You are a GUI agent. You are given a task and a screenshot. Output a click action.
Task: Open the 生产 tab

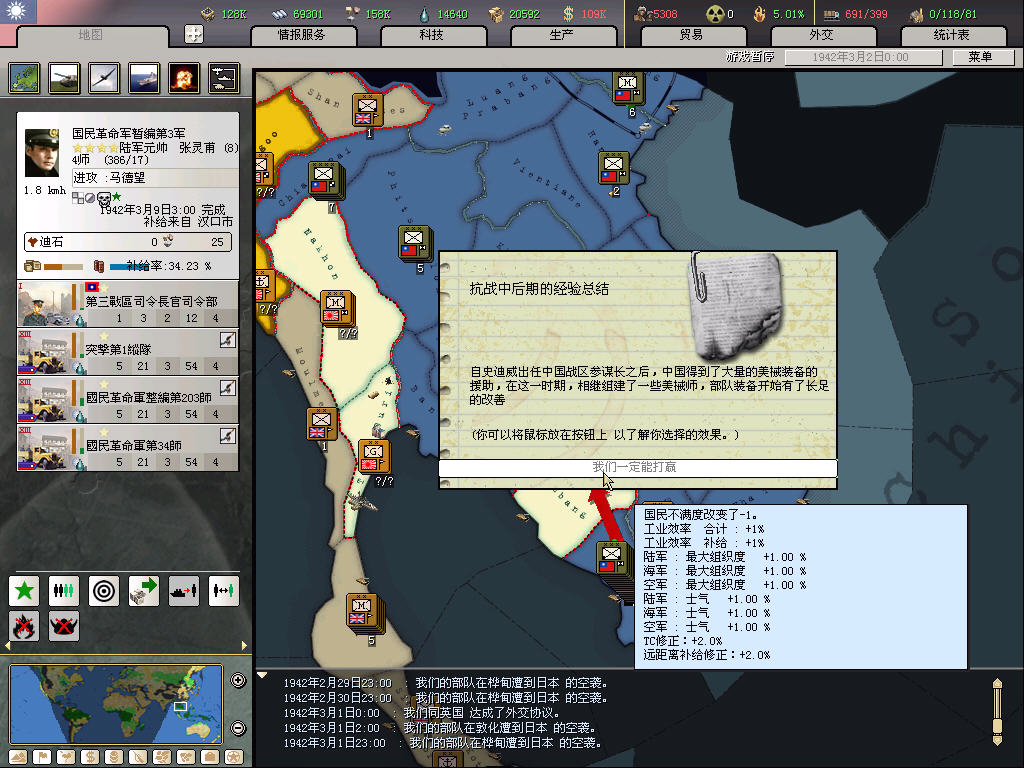[562, 35]
